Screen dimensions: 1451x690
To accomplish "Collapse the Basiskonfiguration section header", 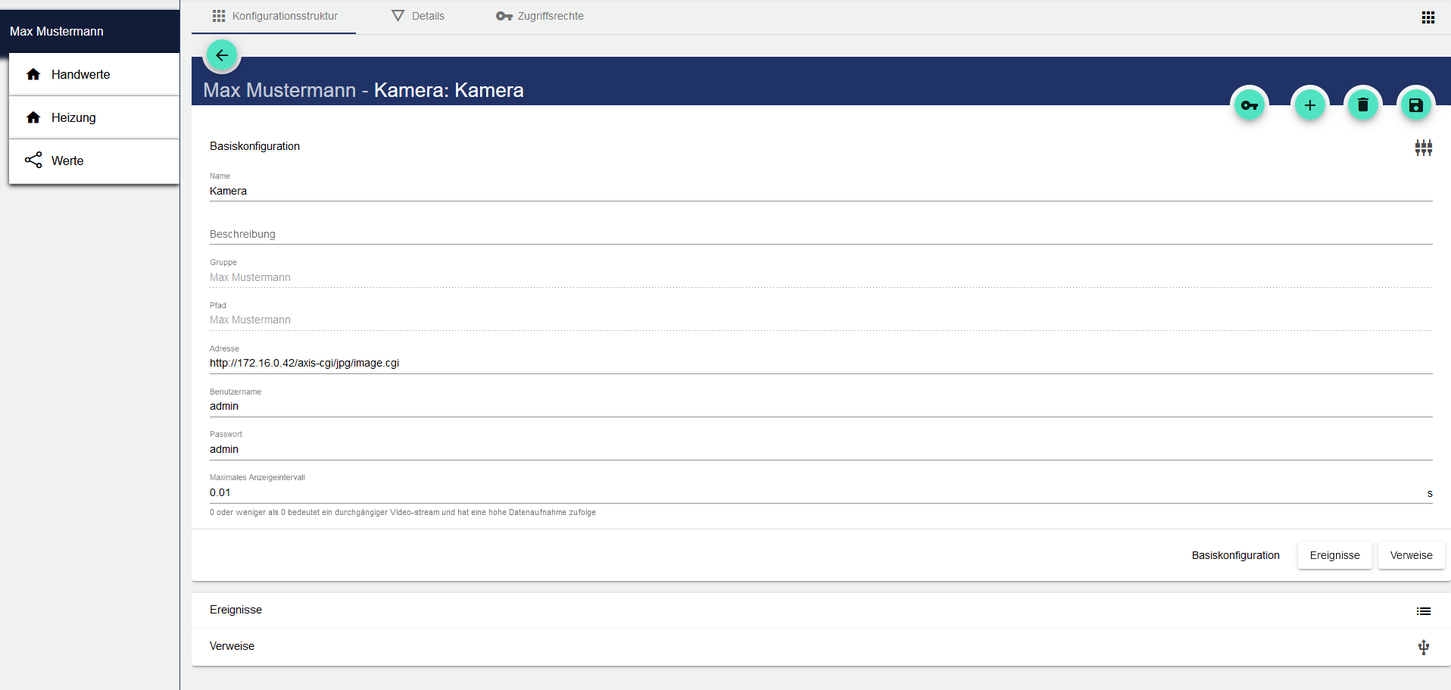I will tap(255, 146).
